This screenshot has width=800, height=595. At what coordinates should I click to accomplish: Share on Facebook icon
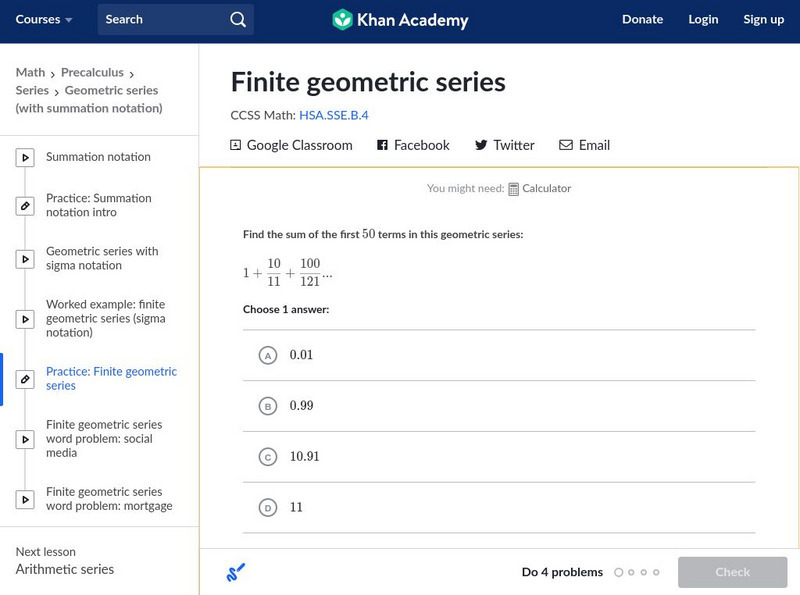(x=382, y=145)
